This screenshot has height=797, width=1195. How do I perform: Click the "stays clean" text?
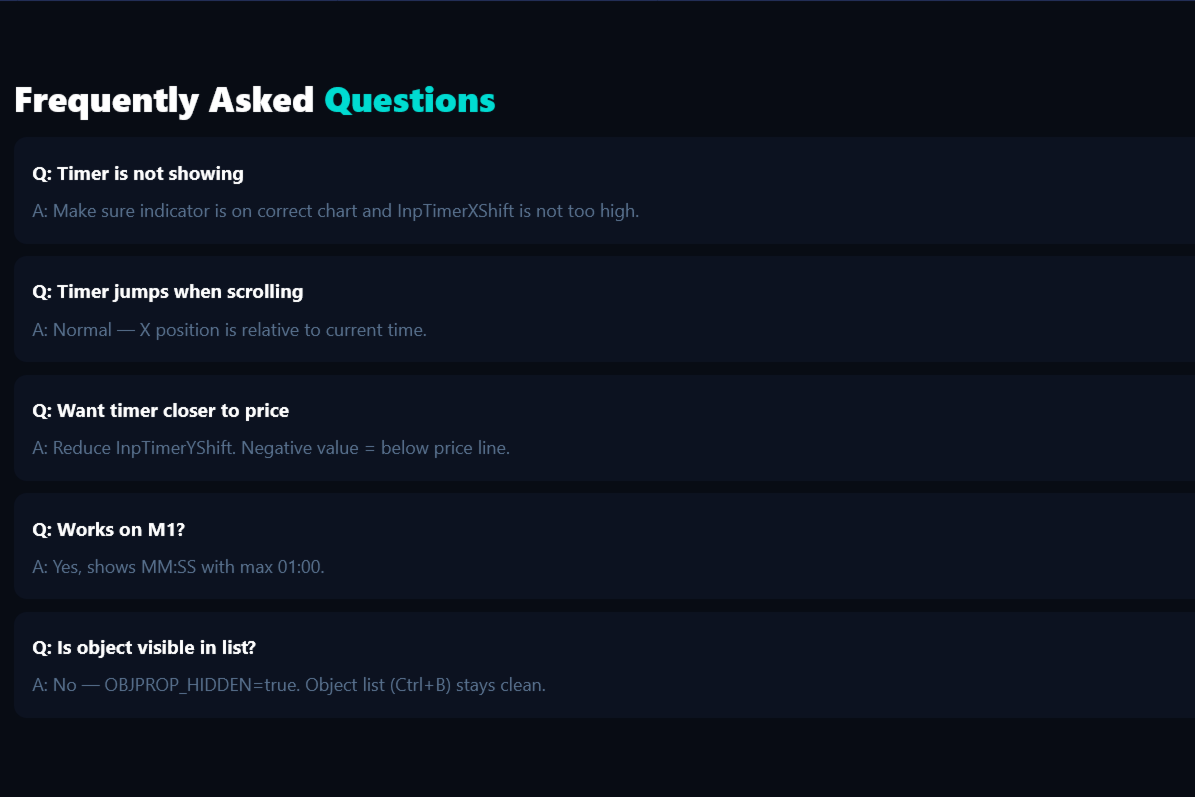[x=500, y=686]
